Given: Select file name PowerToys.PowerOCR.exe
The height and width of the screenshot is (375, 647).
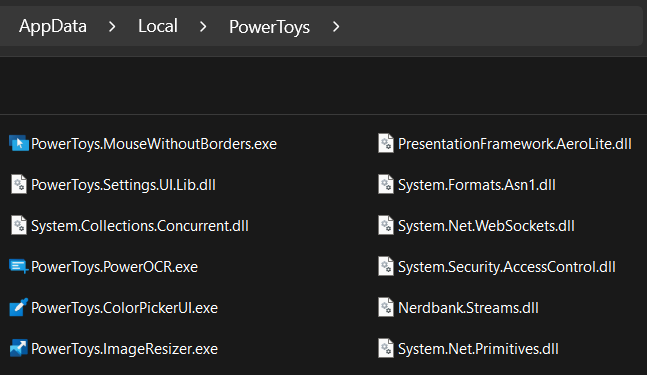Looking at the screenshot, I should pyautogui.click(x=114, y=267).
